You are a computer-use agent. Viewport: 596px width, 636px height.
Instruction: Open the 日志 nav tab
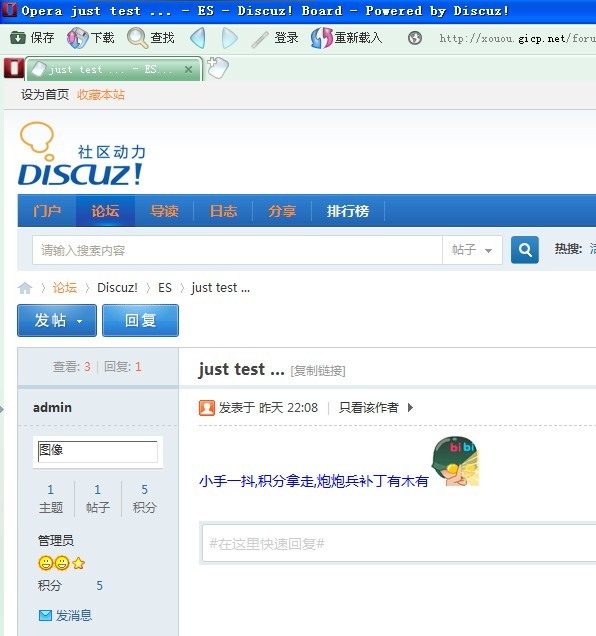pos(223,211)
